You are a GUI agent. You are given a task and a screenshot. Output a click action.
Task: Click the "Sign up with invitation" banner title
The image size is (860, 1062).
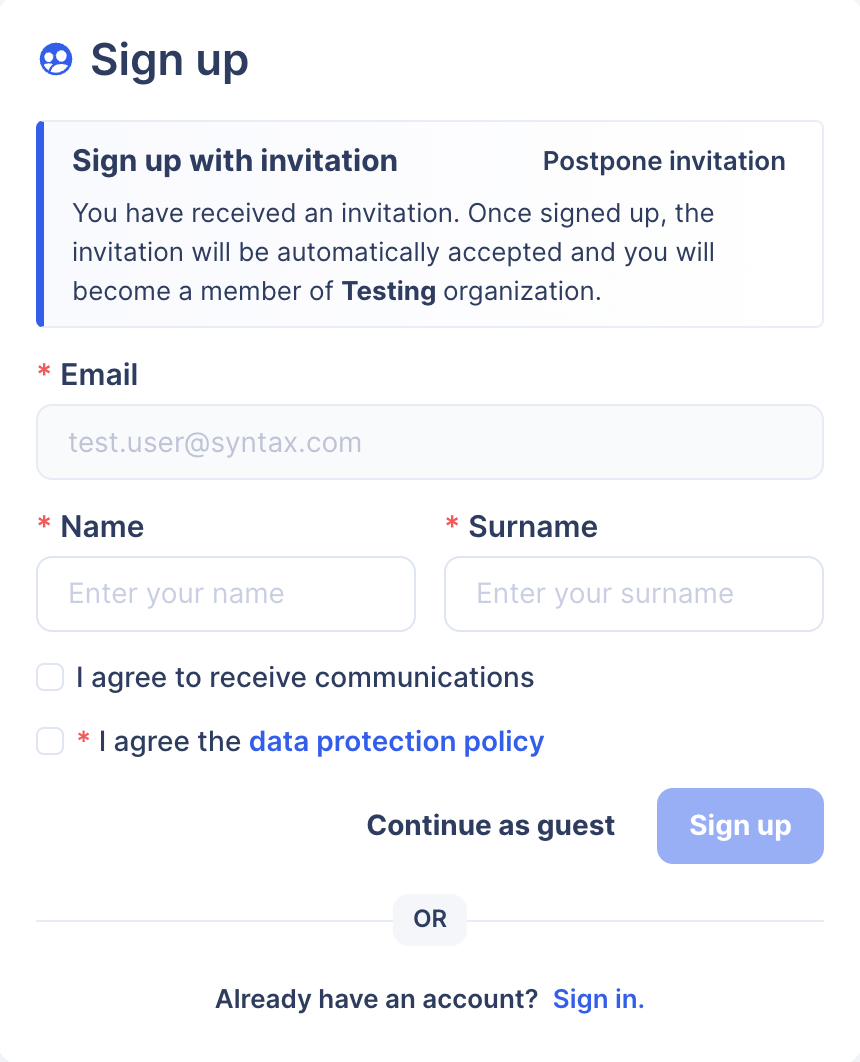235,161
